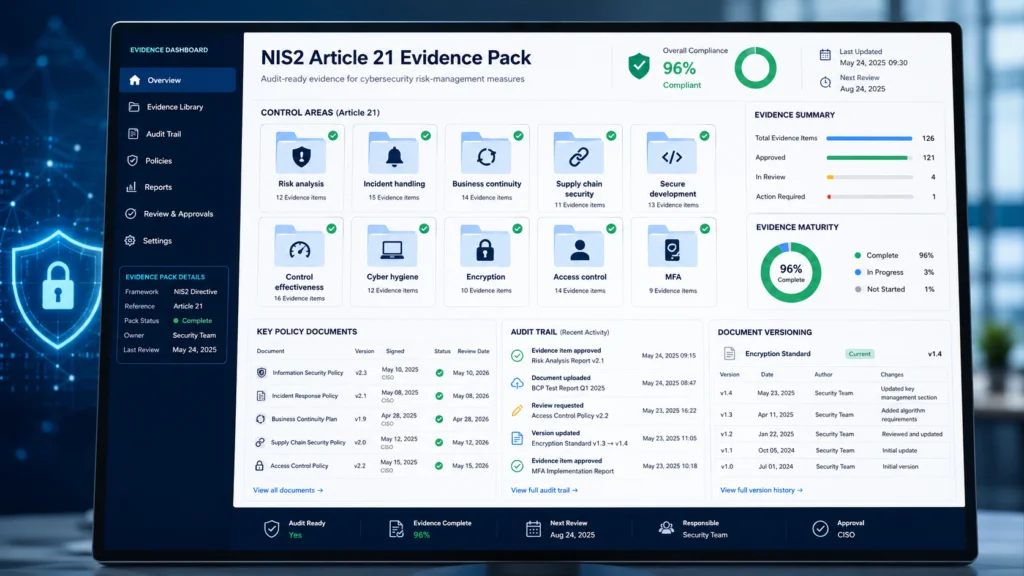Follow the View full version history link

pos(761,490)
